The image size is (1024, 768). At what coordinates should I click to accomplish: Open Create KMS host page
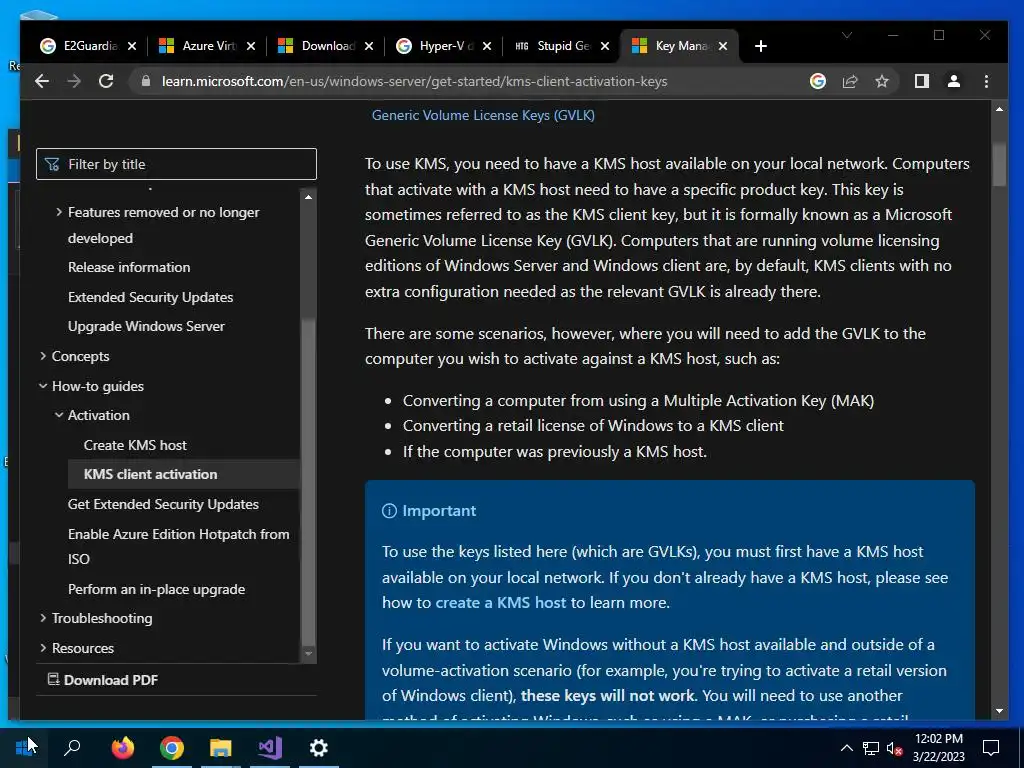135,445
